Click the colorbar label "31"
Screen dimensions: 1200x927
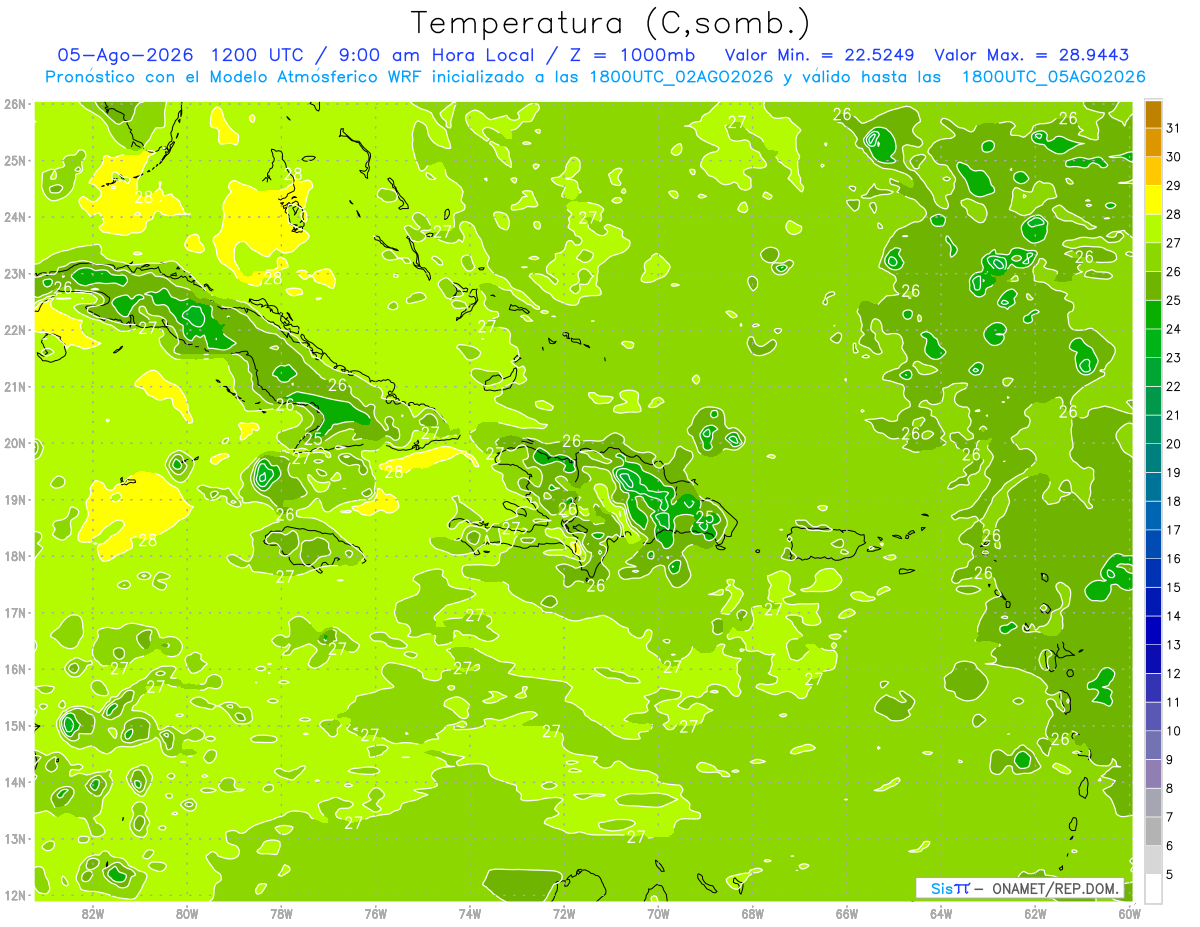point(1174,128)
